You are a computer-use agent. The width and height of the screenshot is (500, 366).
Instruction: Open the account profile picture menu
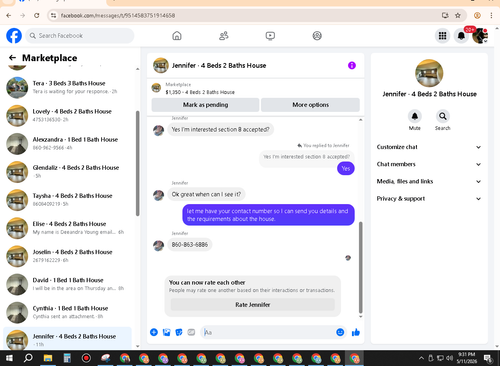tap(480, 36)
